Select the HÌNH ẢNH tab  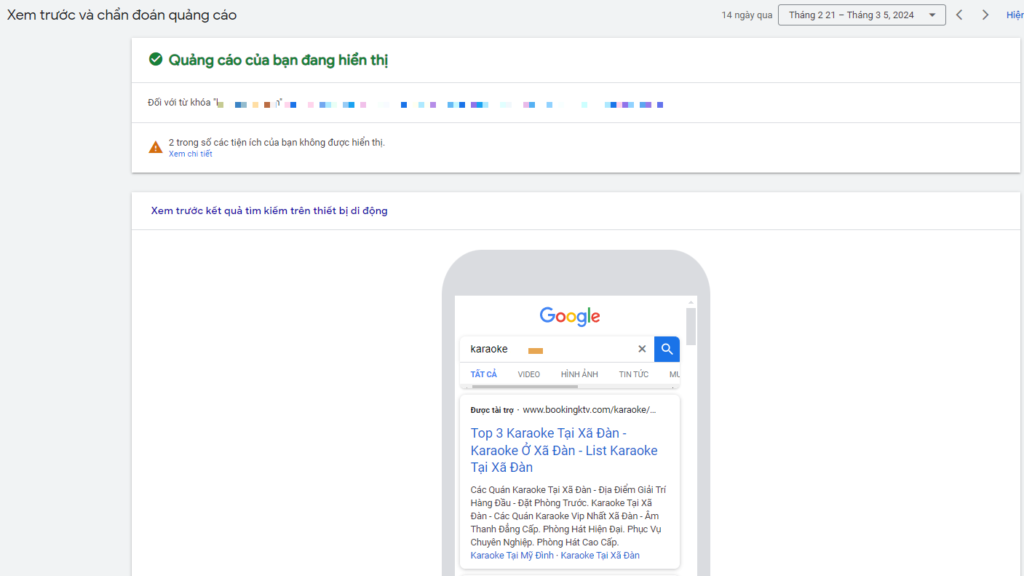click(x=579, y=374)
